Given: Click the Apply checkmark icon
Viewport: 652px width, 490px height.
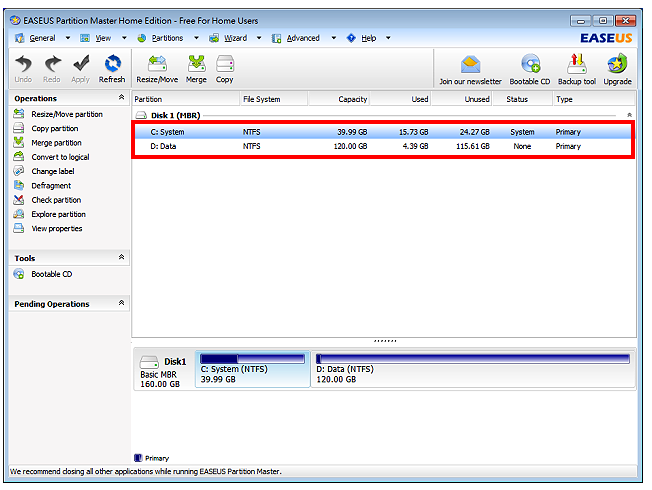Looking at the screenshot, I should pos(81,64).
